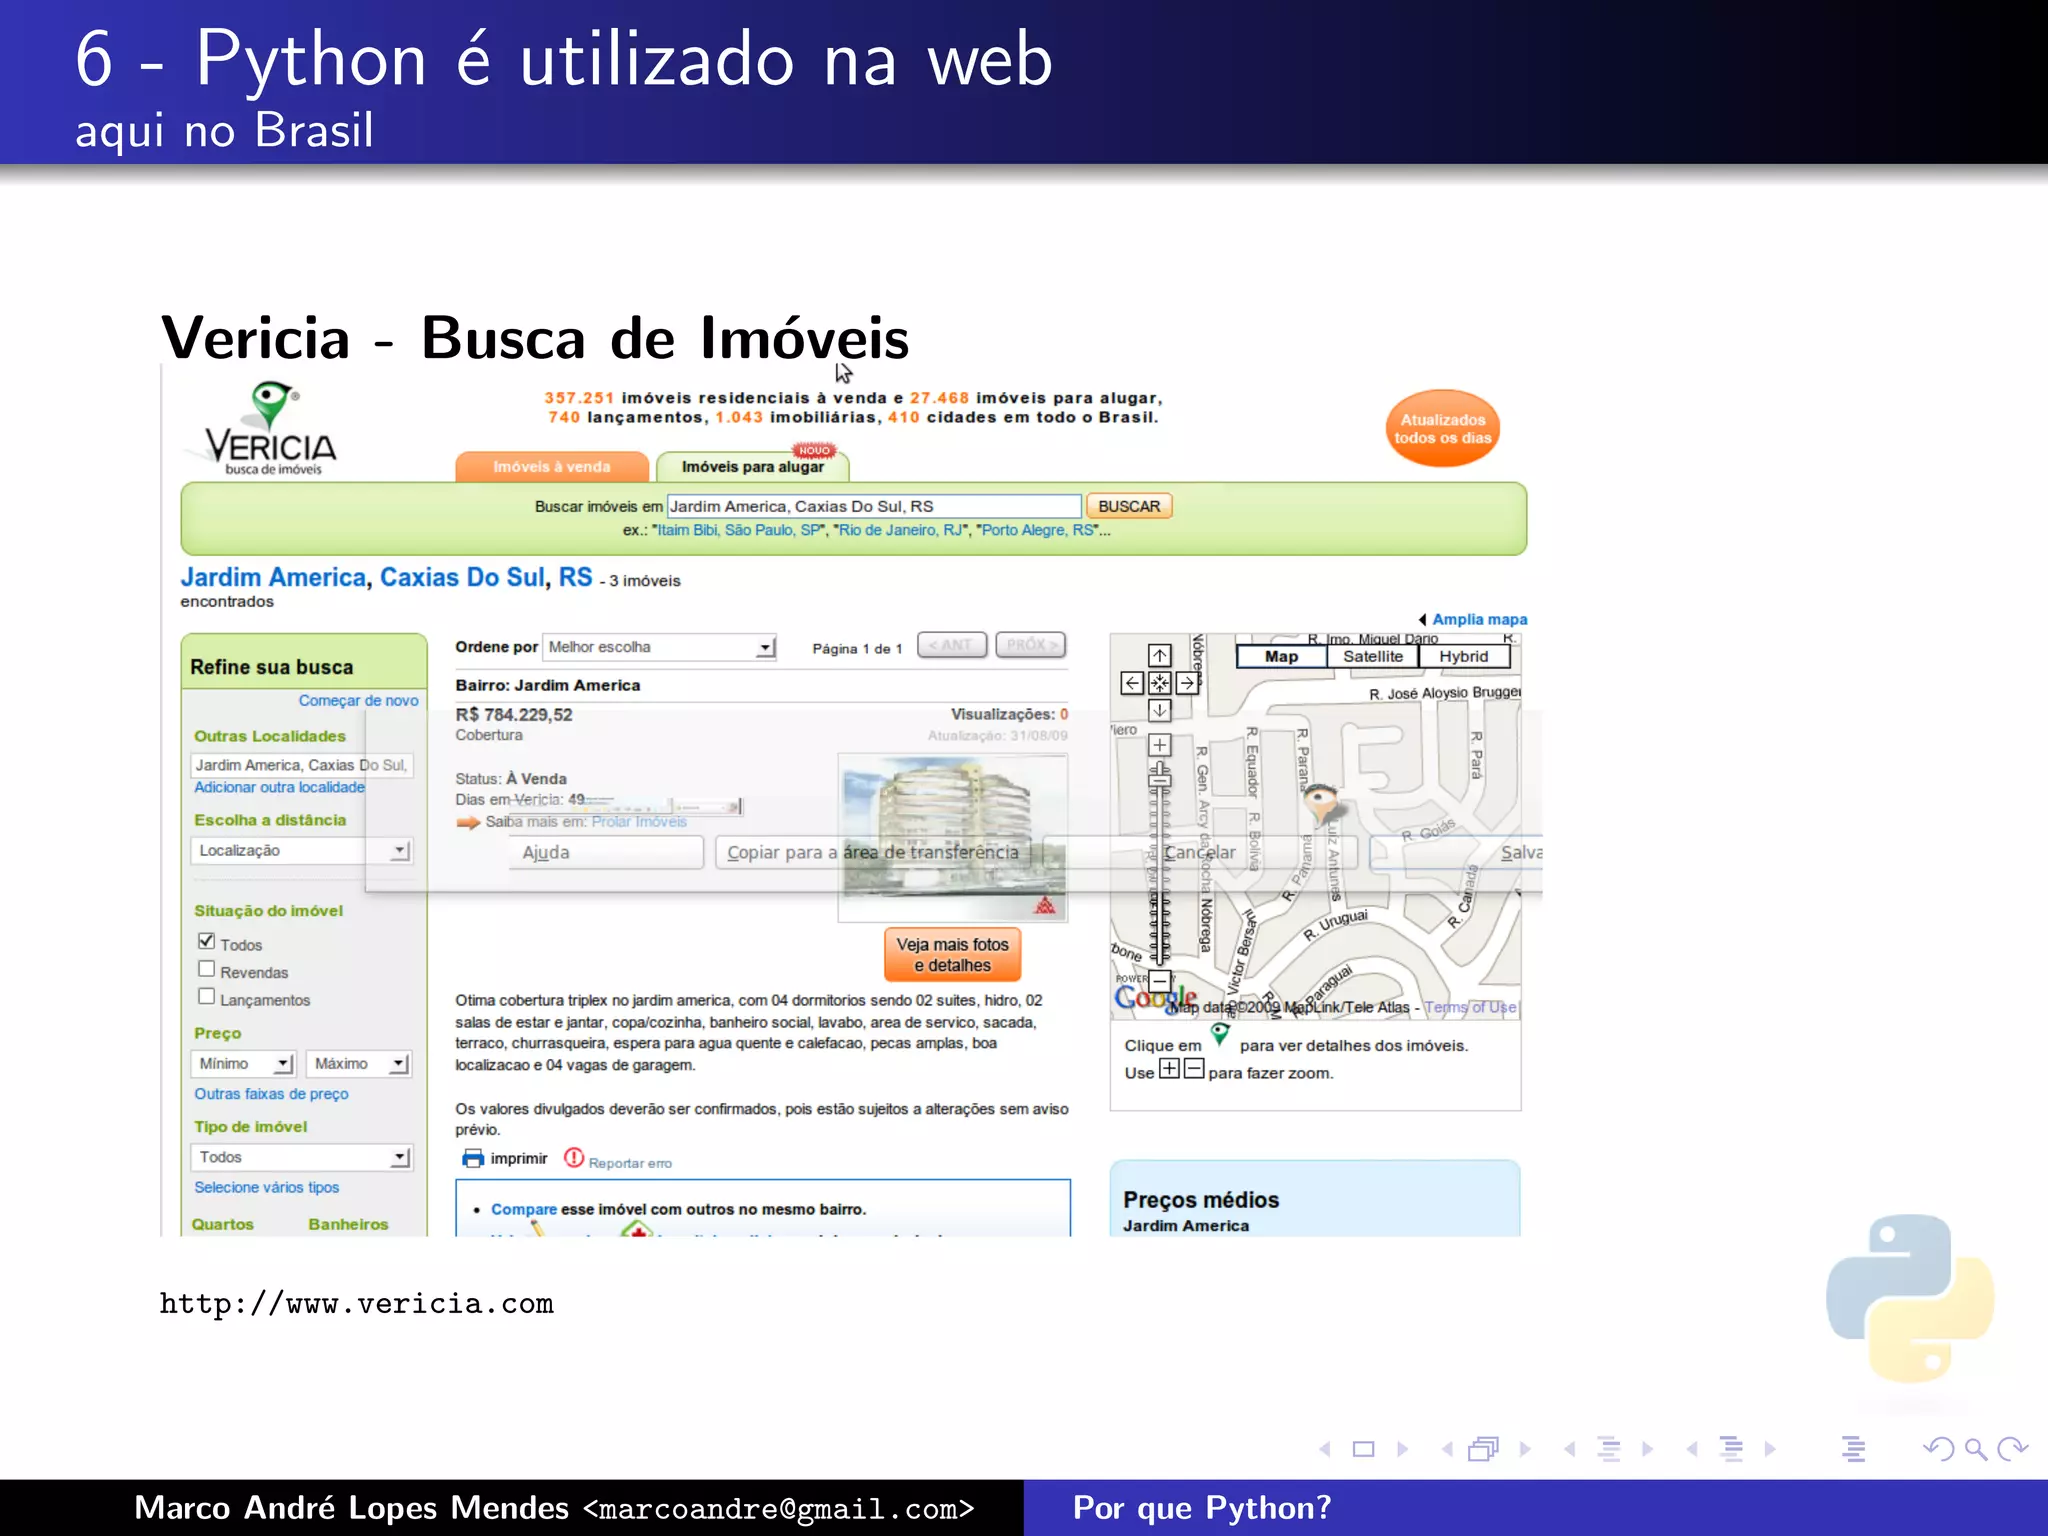
Task: Click the red Reportar erro warning icon
Action: point(574,1158)
